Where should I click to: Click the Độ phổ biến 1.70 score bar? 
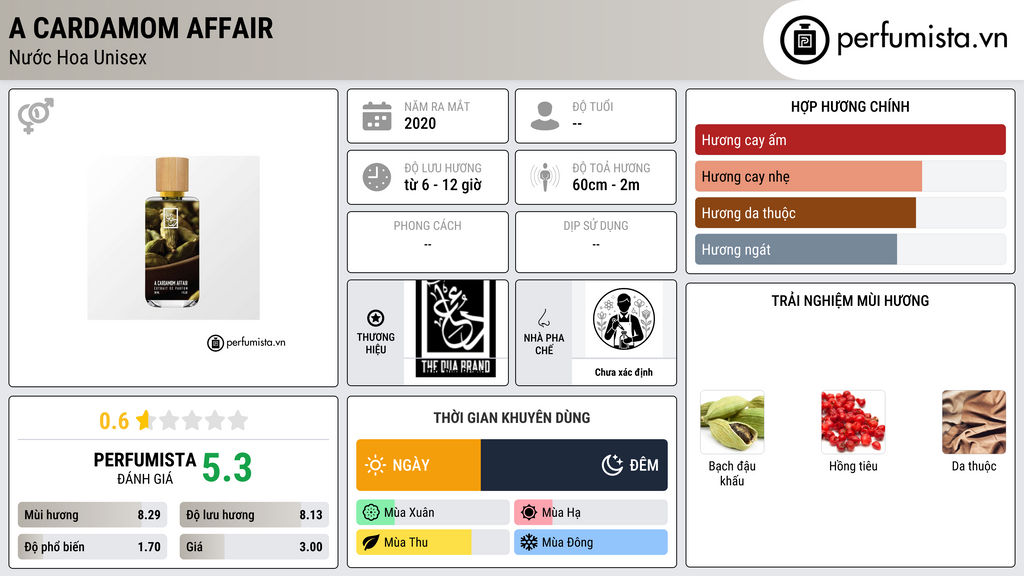click(92, 547)
